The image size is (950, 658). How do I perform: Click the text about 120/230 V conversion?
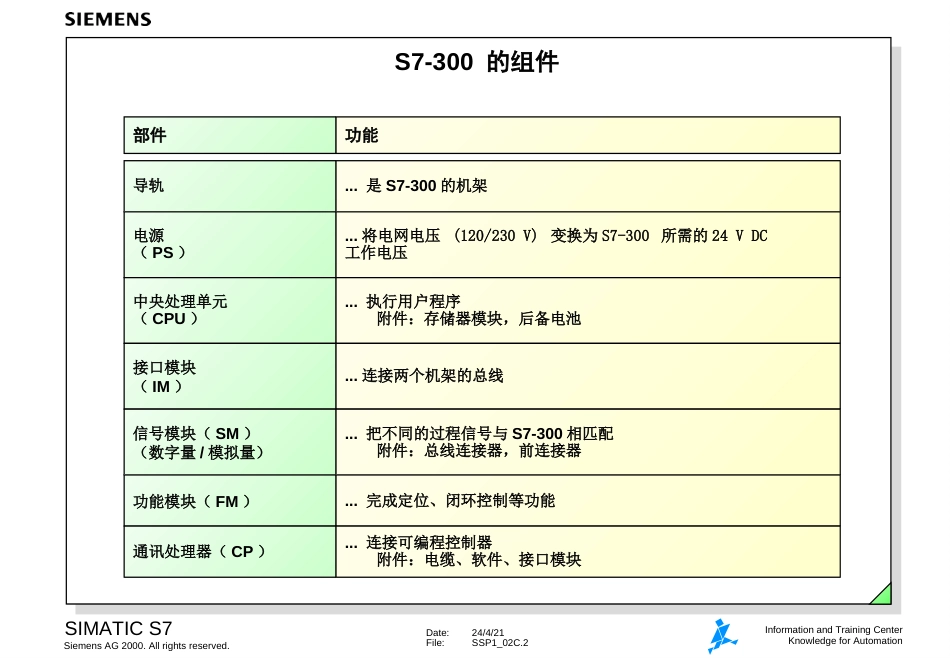coord(556,236)
